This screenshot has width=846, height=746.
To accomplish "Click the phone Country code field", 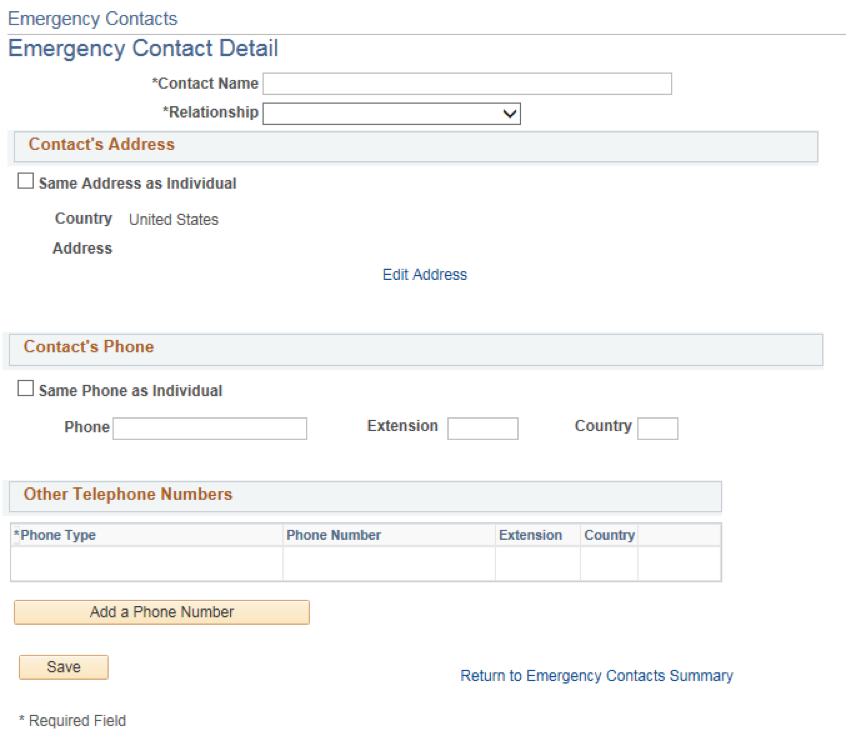I will click(658, 428).
